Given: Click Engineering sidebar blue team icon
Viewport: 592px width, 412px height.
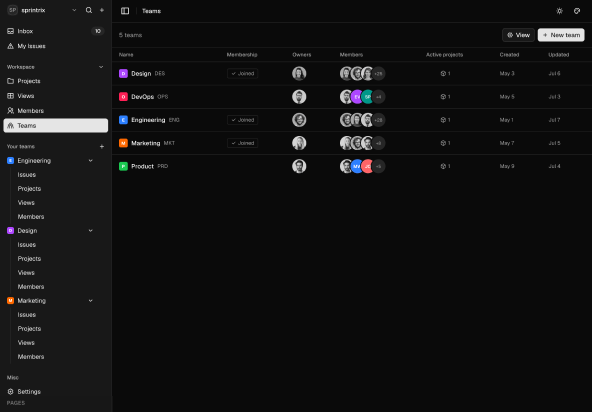Looking at the screenshot, I should (11, 160).
